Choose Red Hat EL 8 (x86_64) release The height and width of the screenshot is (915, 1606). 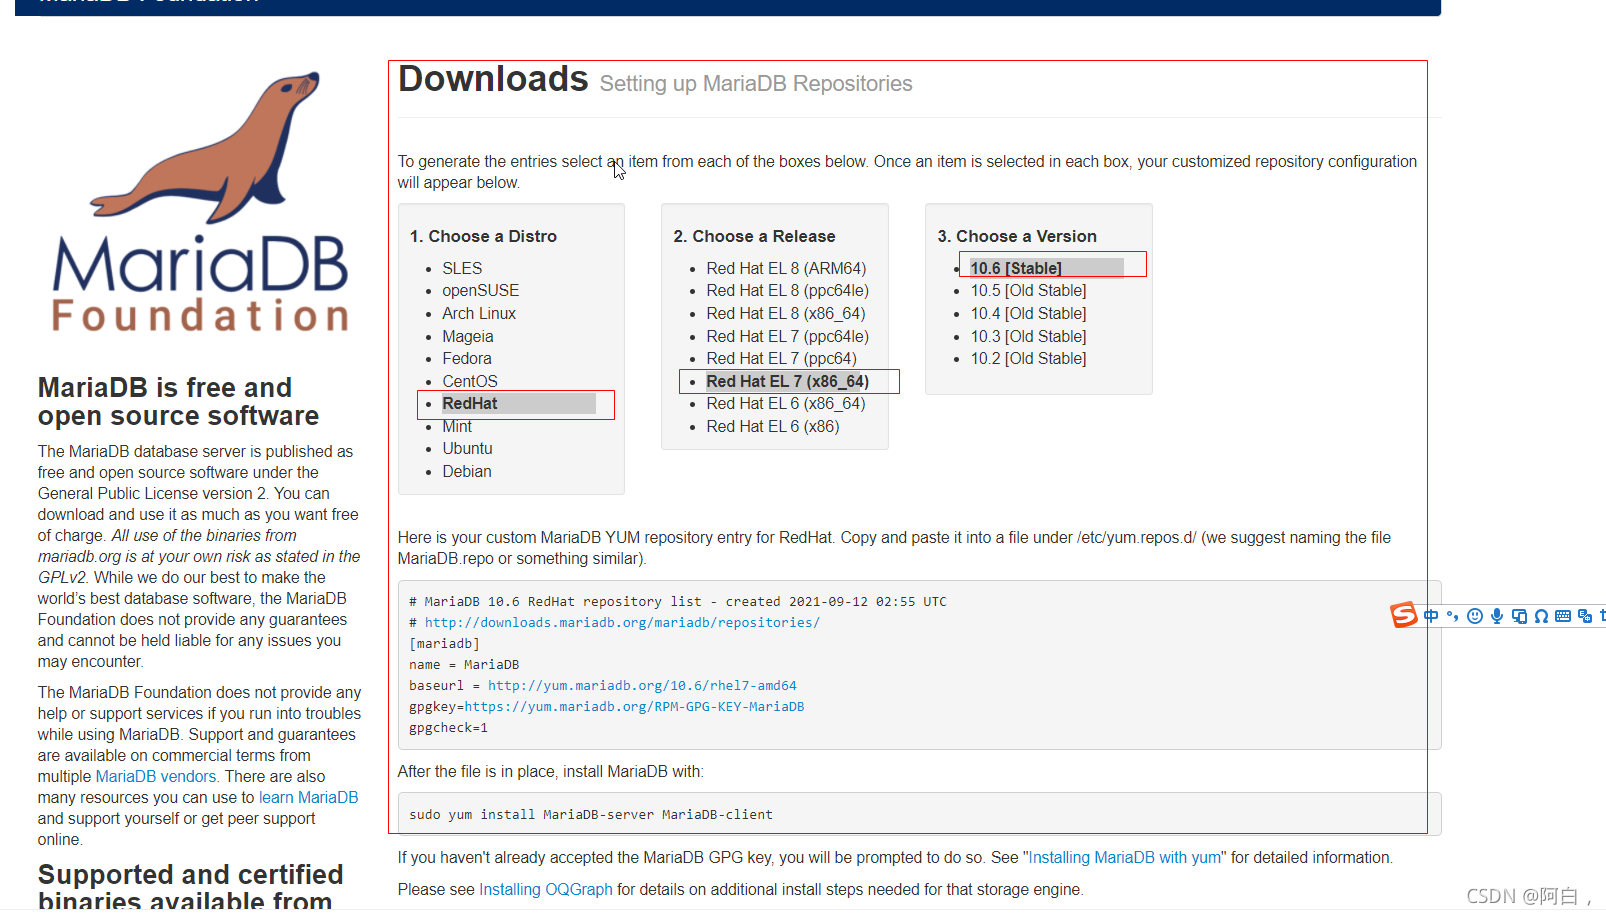(786, 313)
